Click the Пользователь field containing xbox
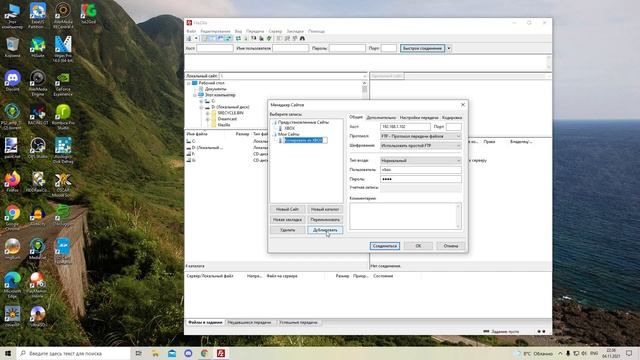 (420, 169)
